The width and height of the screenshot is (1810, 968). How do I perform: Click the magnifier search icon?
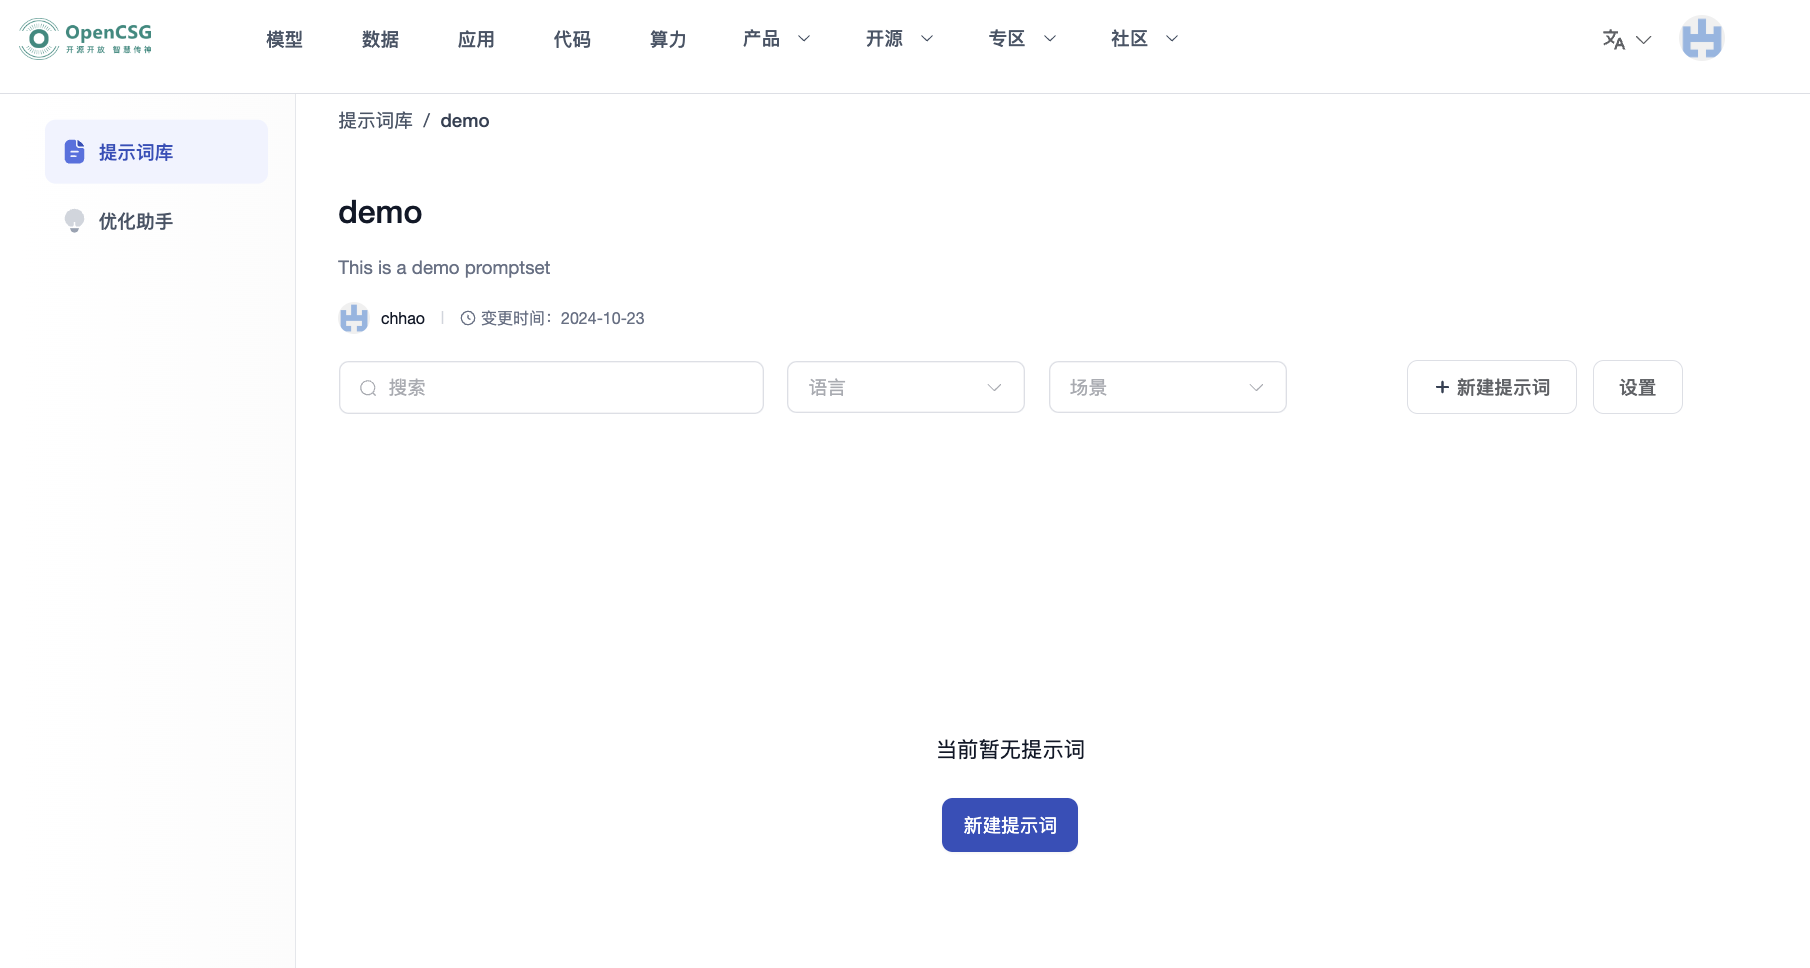(368, 388)
